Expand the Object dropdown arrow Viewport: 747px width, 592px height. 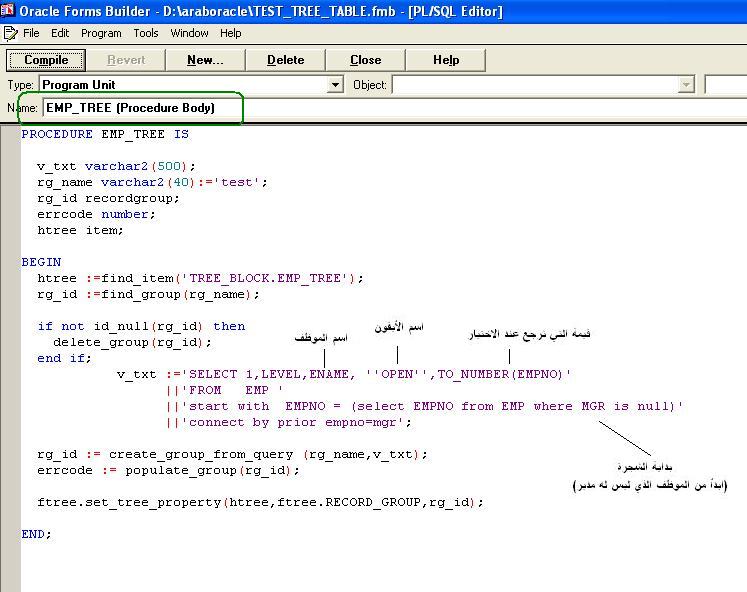pos(686,86)
